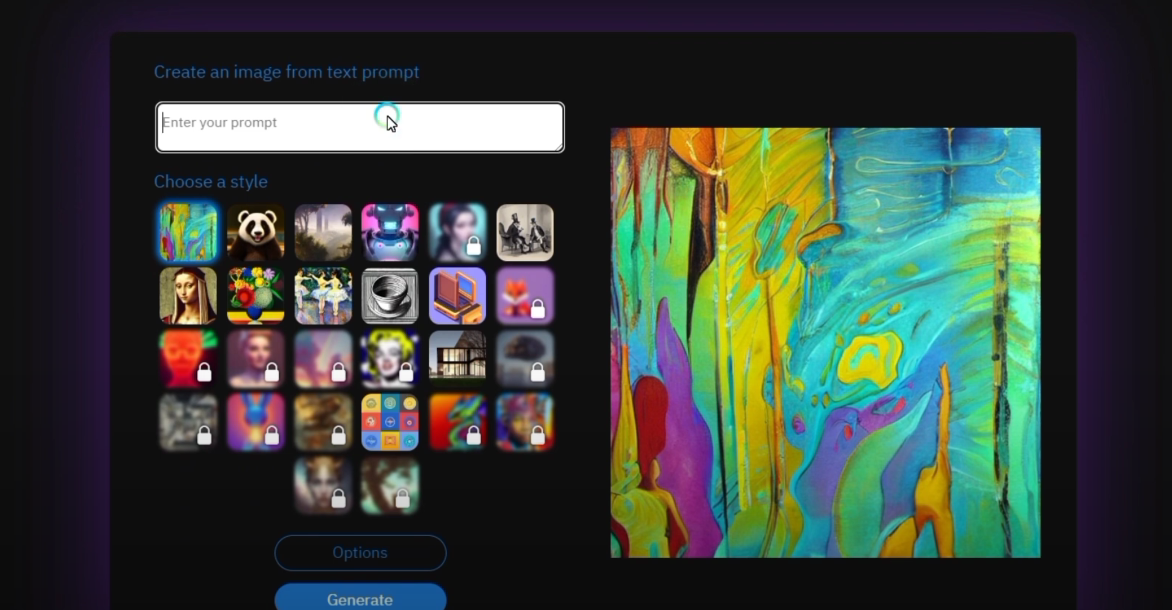This screenshot has height=610, width=1172.
Task: Select the black-and-white vintage sketch style
Action: 525,232
